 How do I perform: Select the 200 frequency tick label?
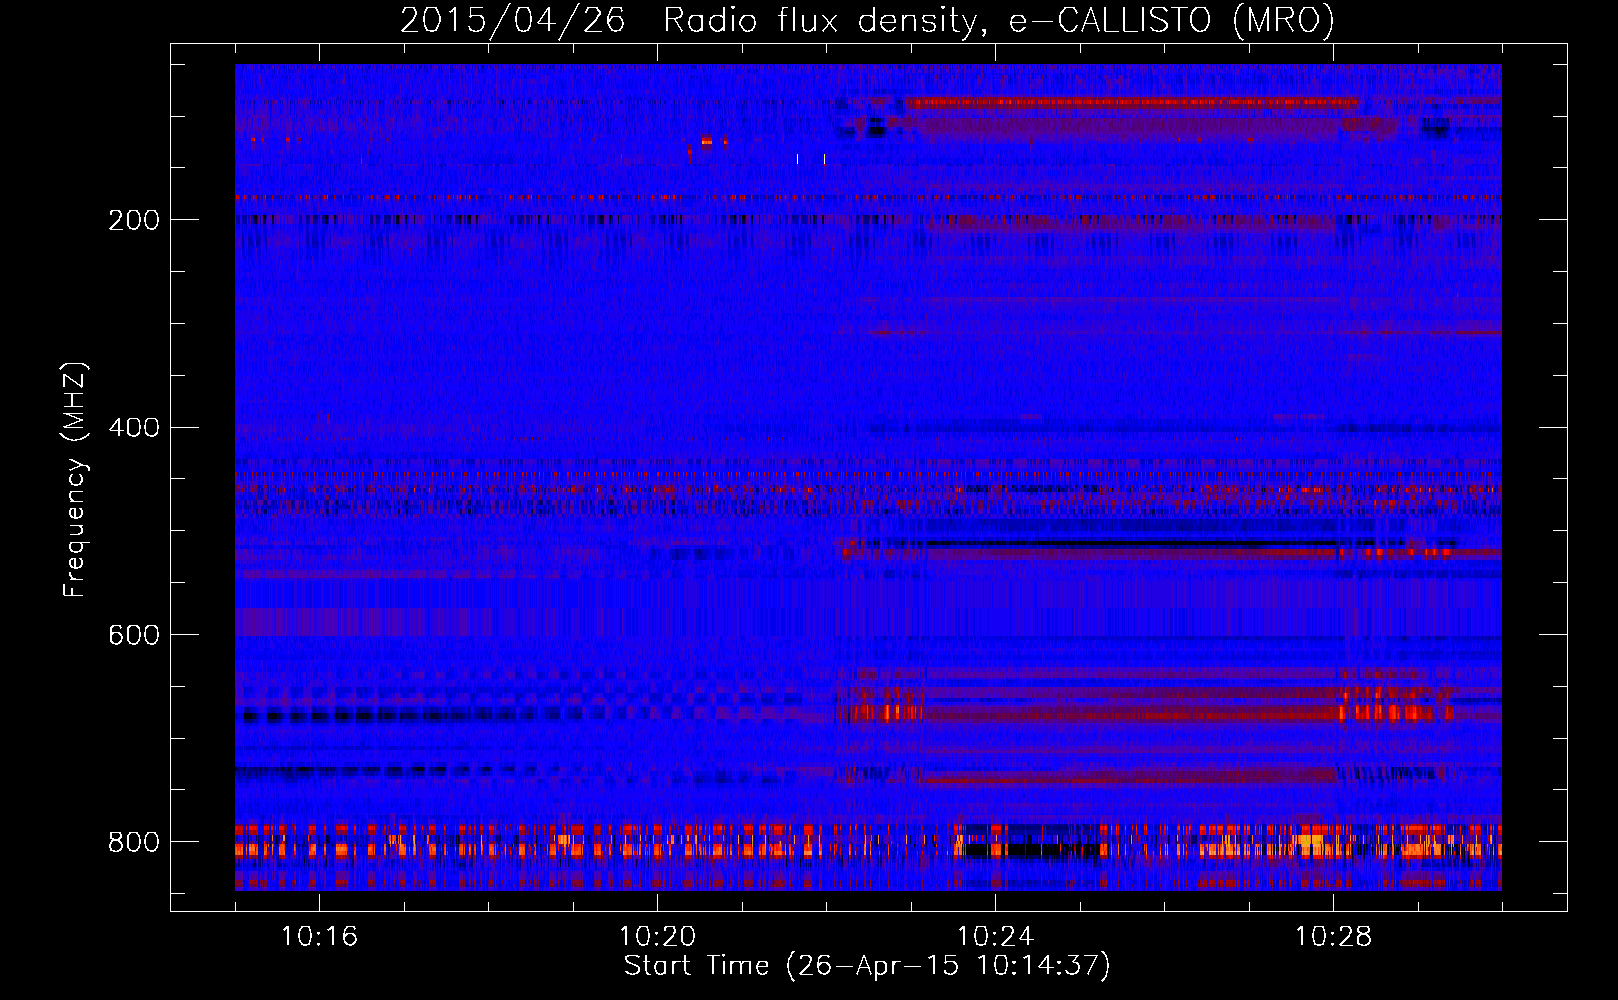point(133,220)
